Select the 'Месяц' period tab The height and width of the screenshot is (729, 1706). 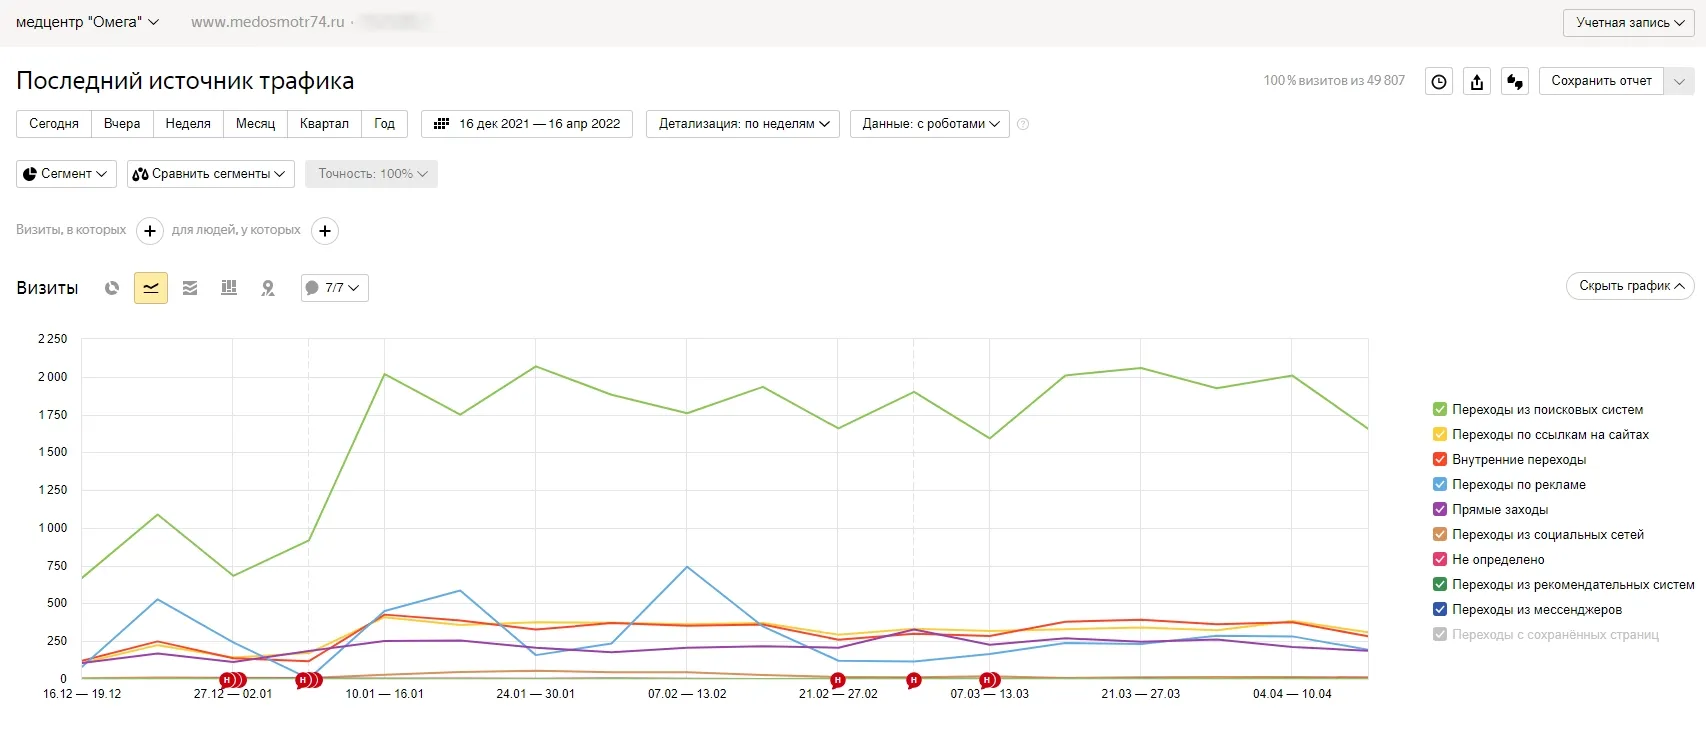[255, 124]
